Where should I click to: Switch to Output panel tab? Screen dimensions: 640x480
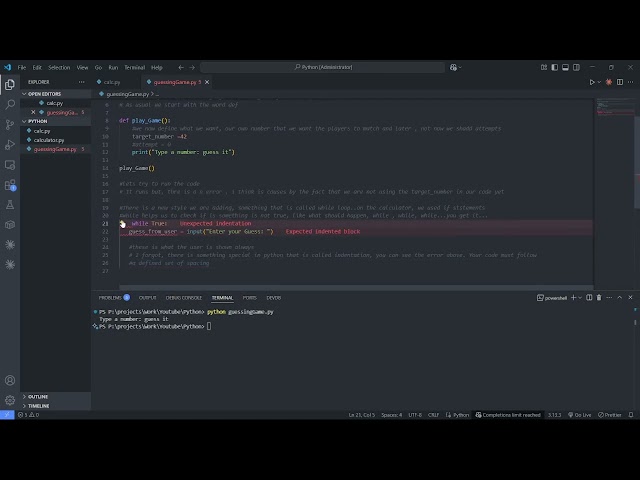[147, 298]
